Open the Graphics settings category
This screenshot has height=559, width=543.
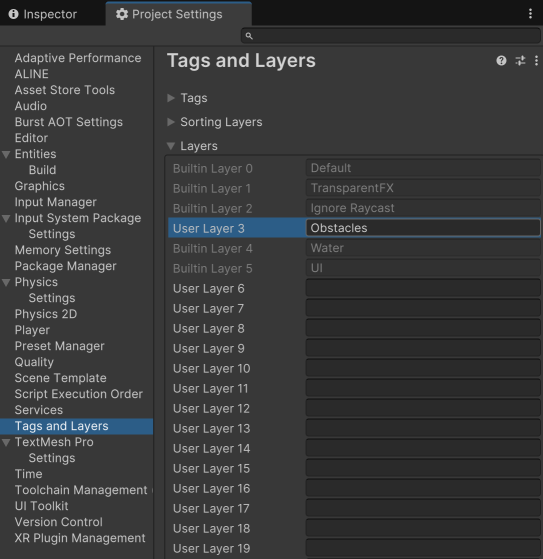40,186
